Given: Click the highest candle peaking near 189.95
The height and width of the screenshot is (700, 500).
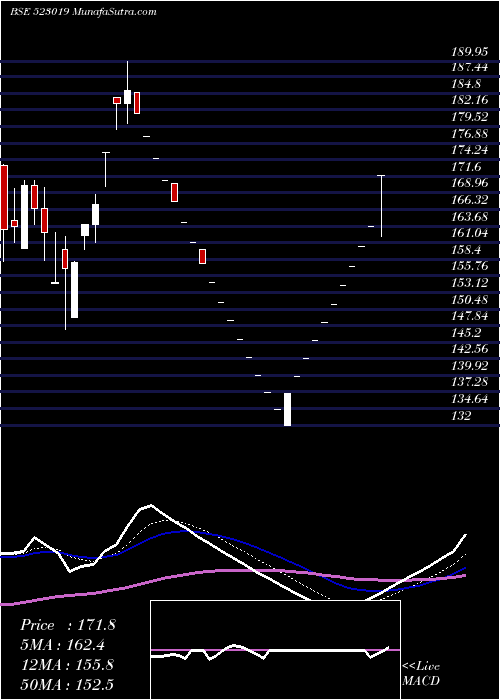Looking at the screenshot, I should [x=128, y=92].
